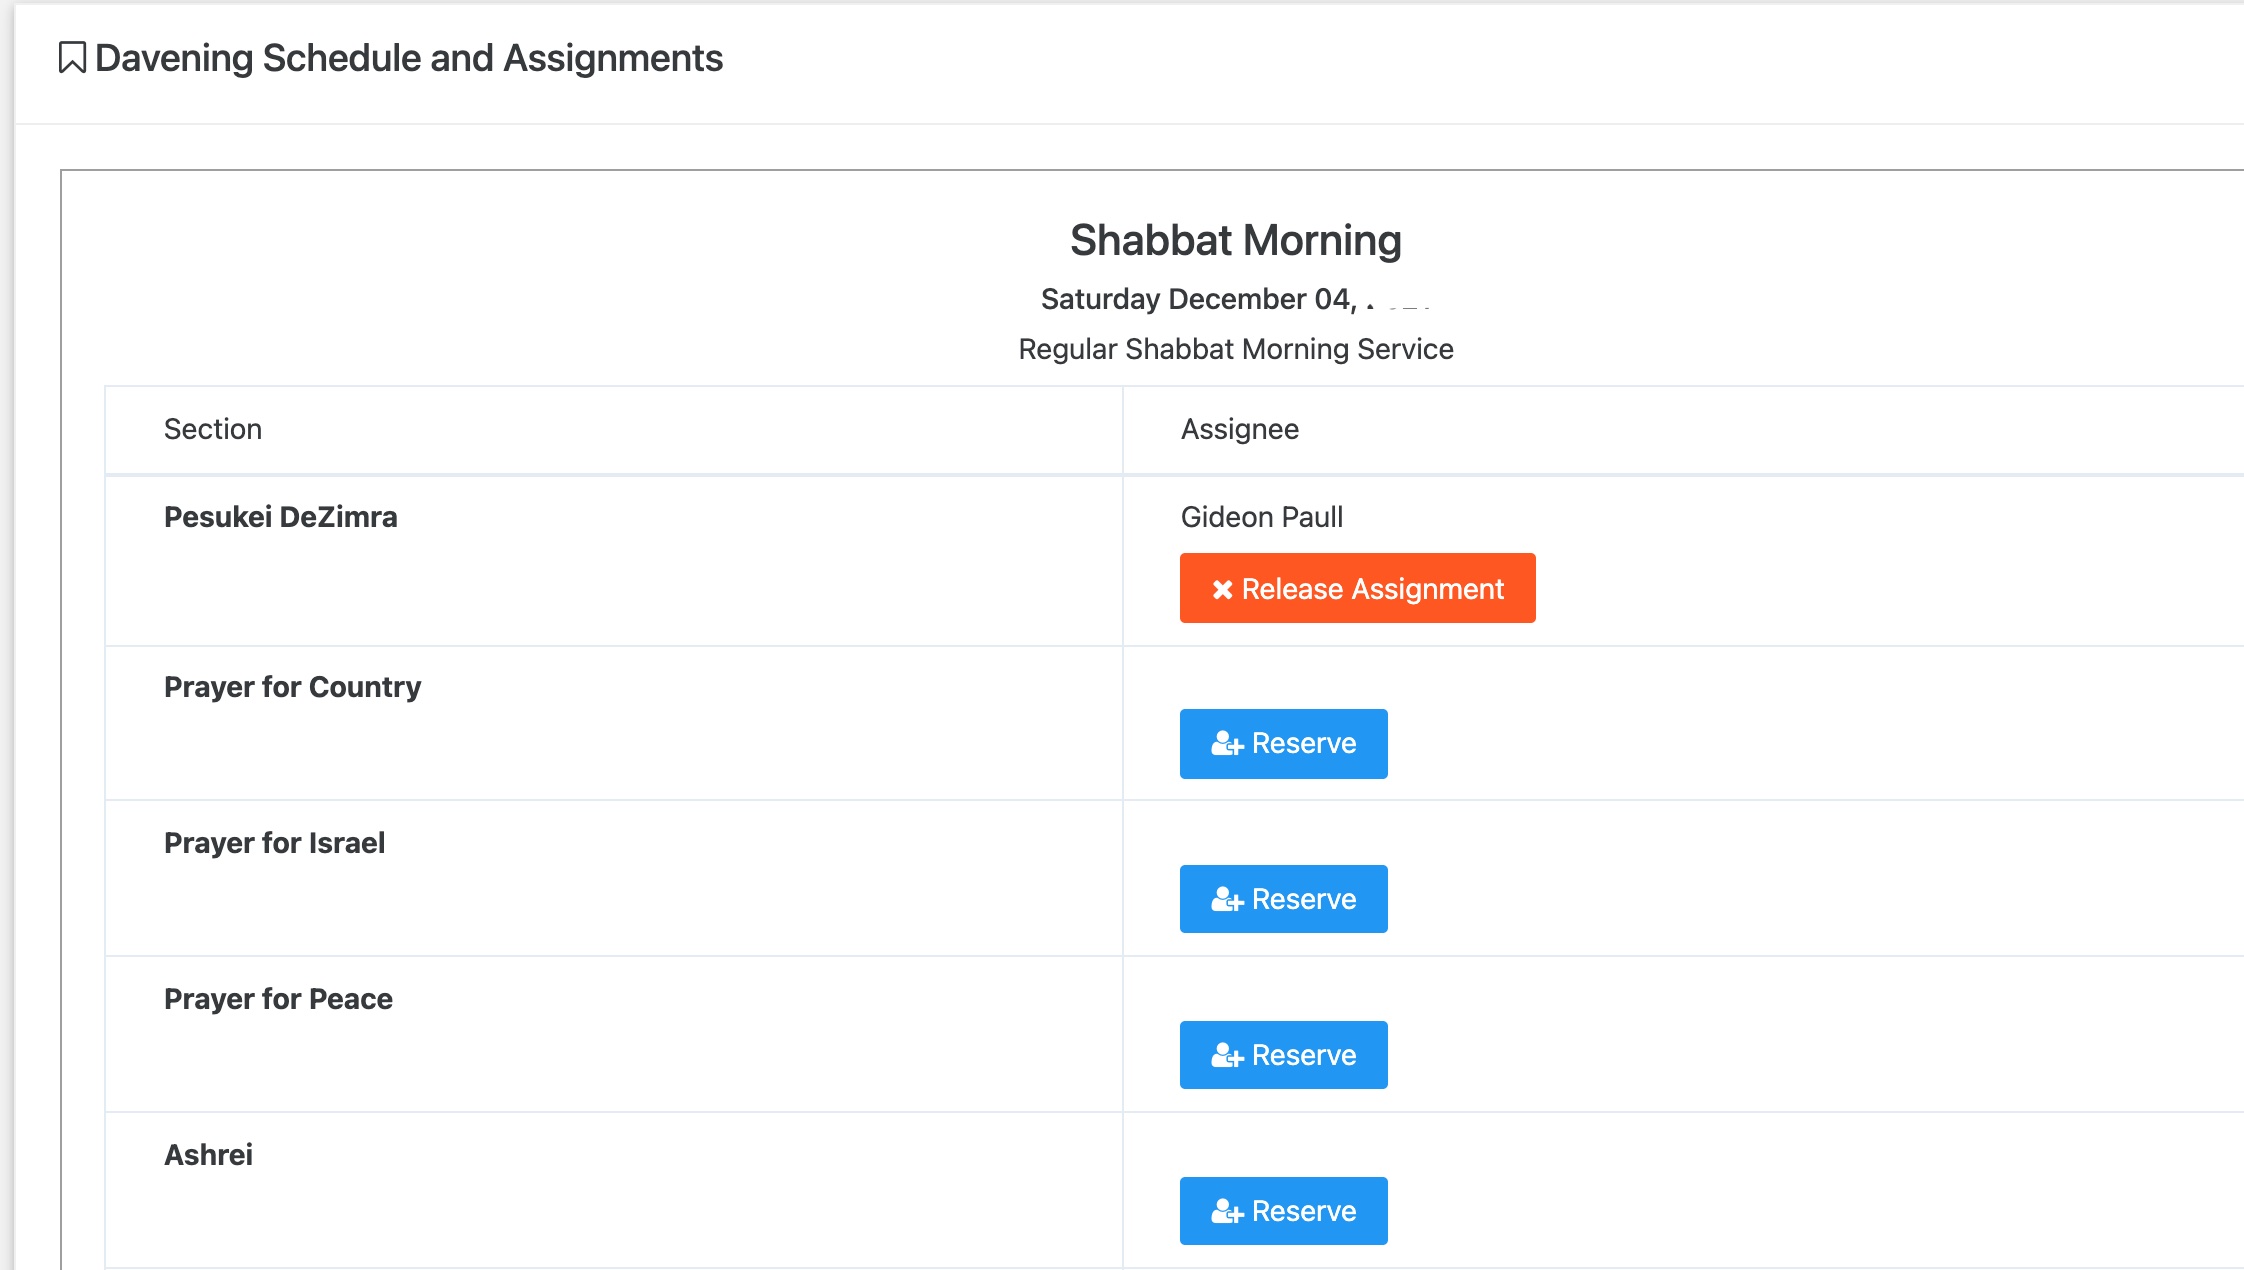The height and width of the screenshot is (1270, 2244).
Task: Click the Ashrei section label
Action: pyautogui.click(x=208, y=1155)
